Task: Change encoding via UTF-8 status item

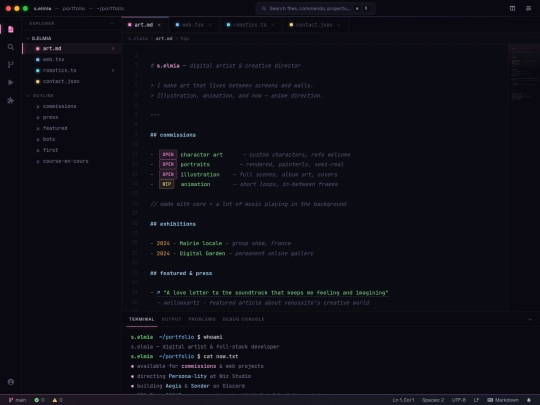Action: tap(459, 400)
